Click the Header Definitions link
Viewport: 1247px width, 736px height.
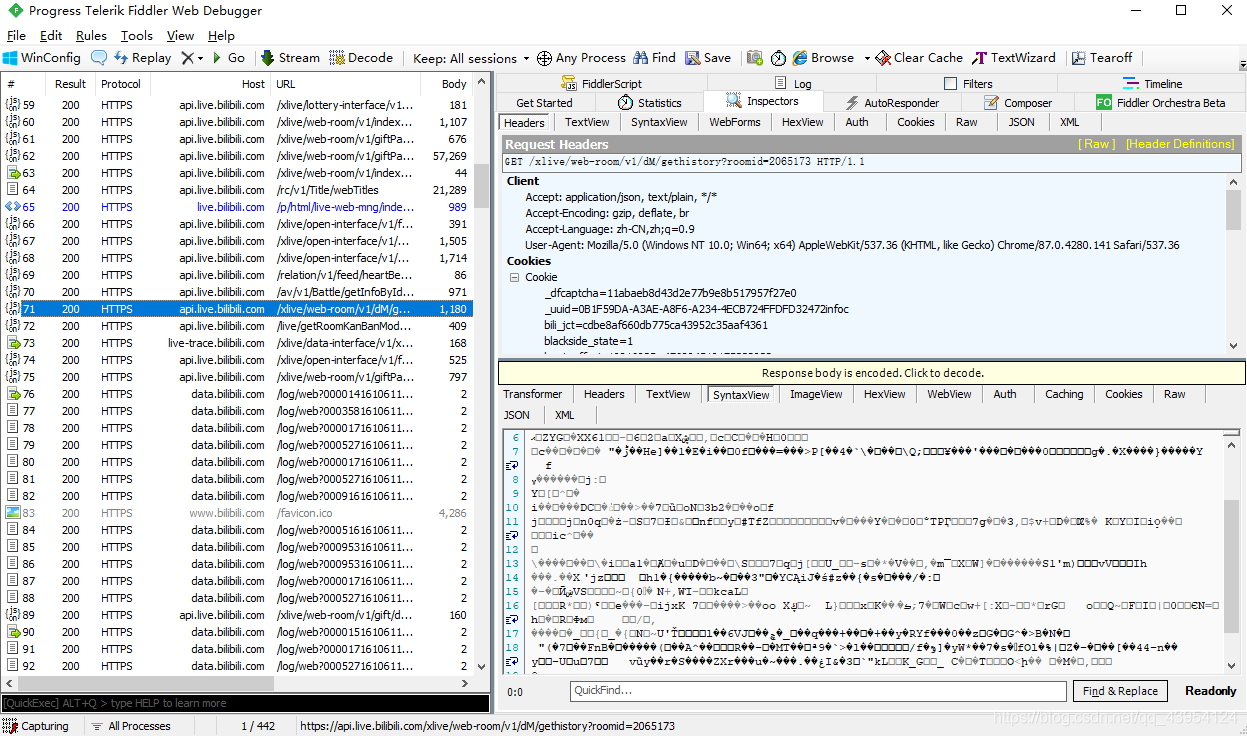click(1180, 144)
